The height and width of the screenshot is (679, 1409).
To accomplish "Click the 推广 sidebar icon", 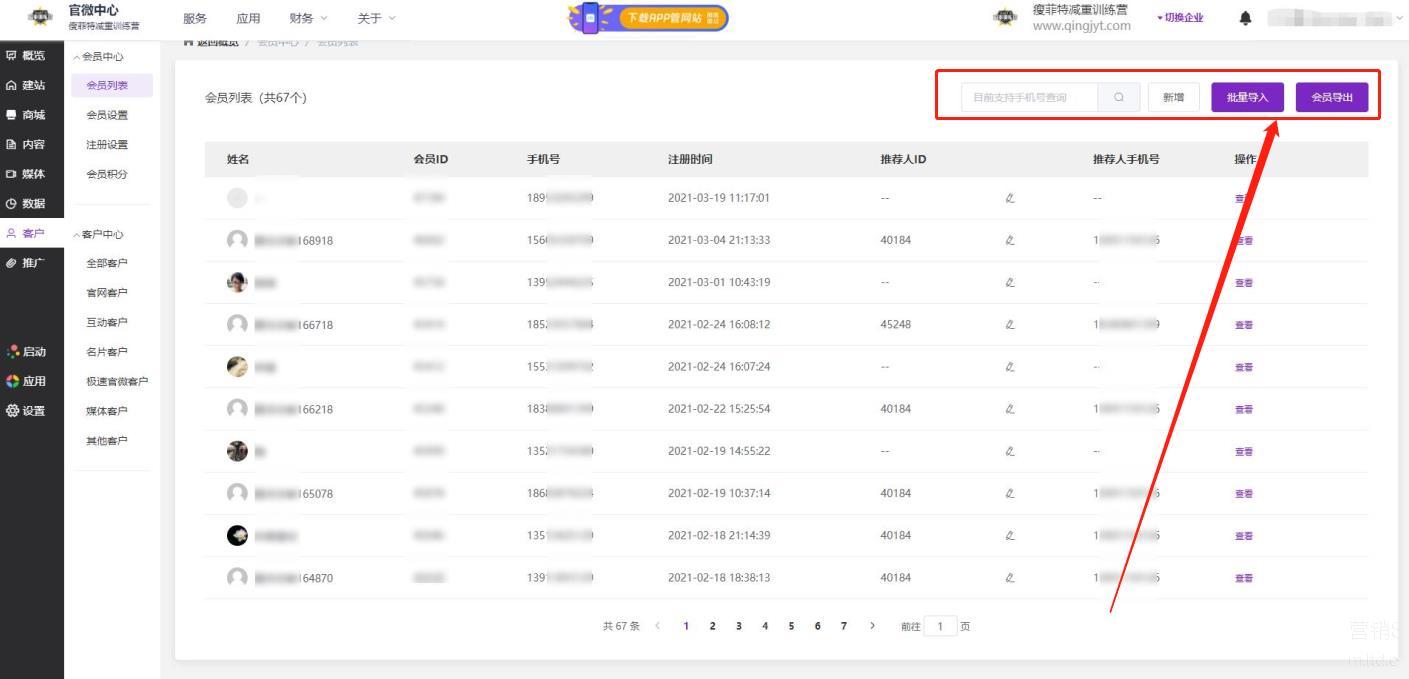I will click(12, 263).
